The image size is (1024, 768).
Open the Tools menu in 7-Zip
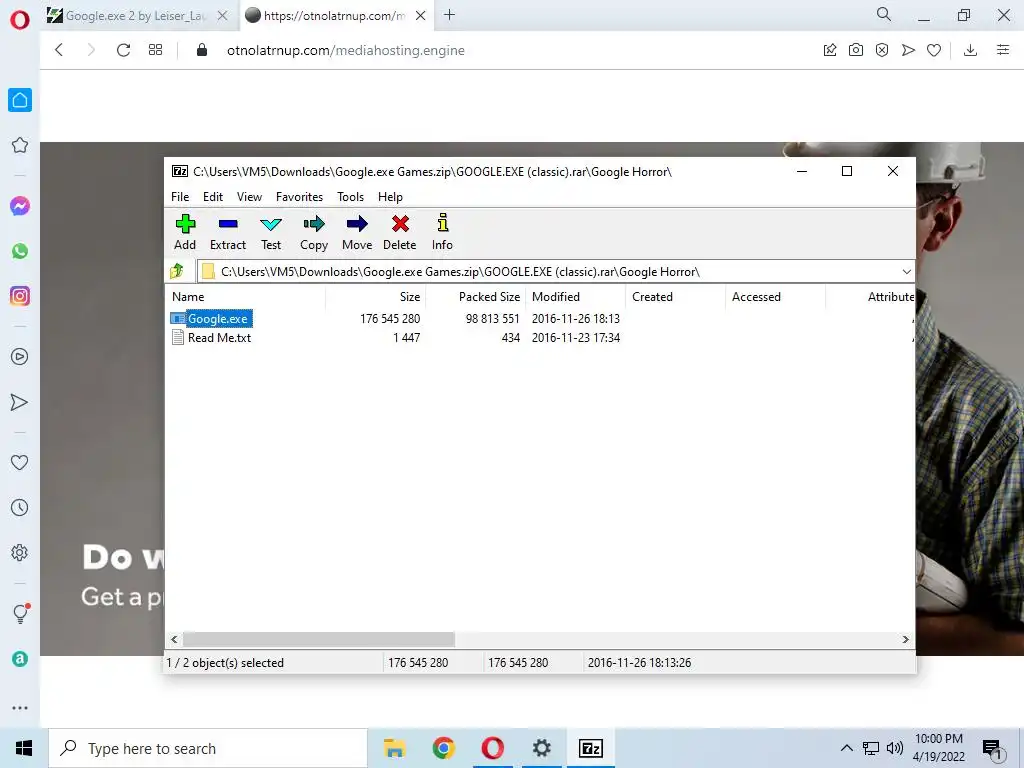pos(350,197)
